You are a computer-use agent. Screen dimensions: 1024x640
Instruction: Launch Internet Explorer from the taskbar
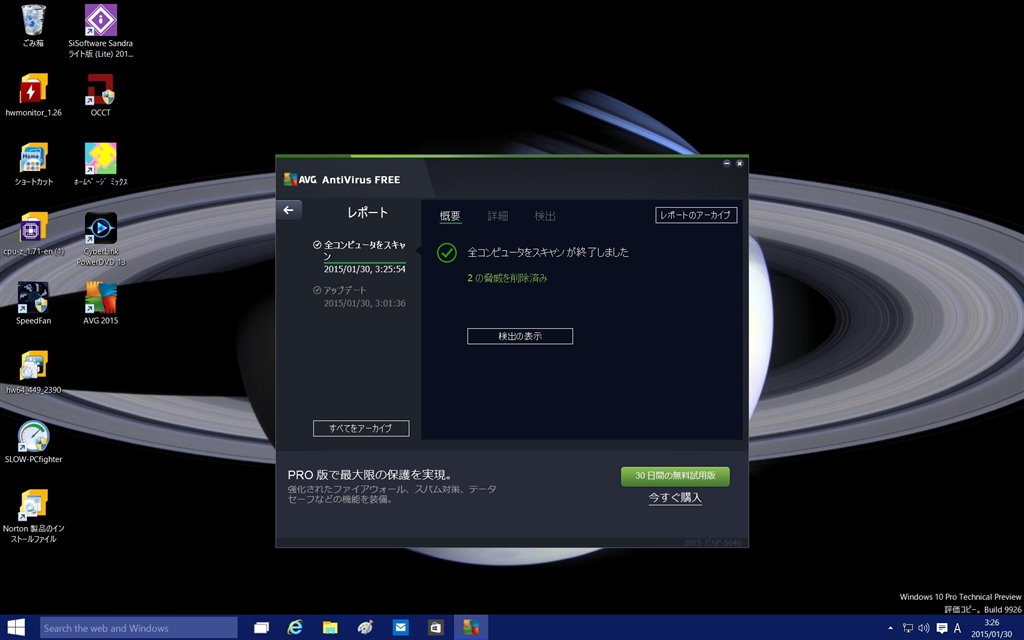coord(295,628)
